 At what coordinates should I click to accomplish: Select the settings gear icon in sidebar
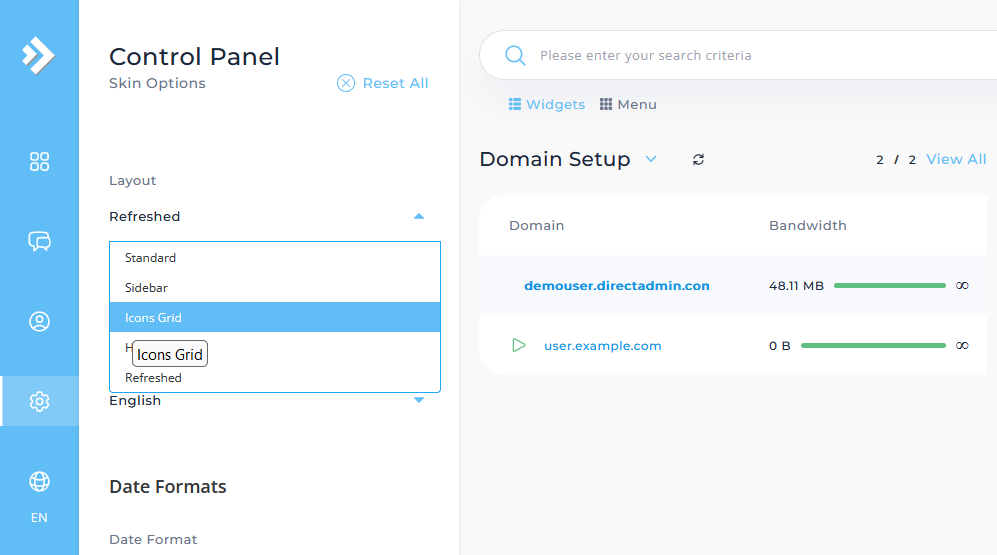click(x=39, y=401)
